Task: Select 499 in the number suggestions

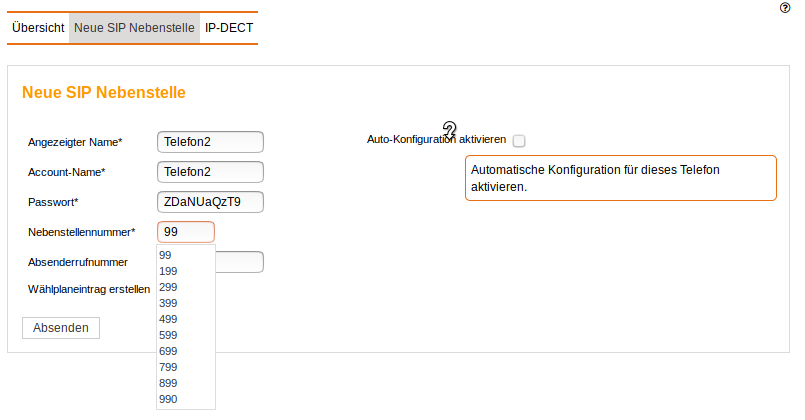Action: coord(168,319)
